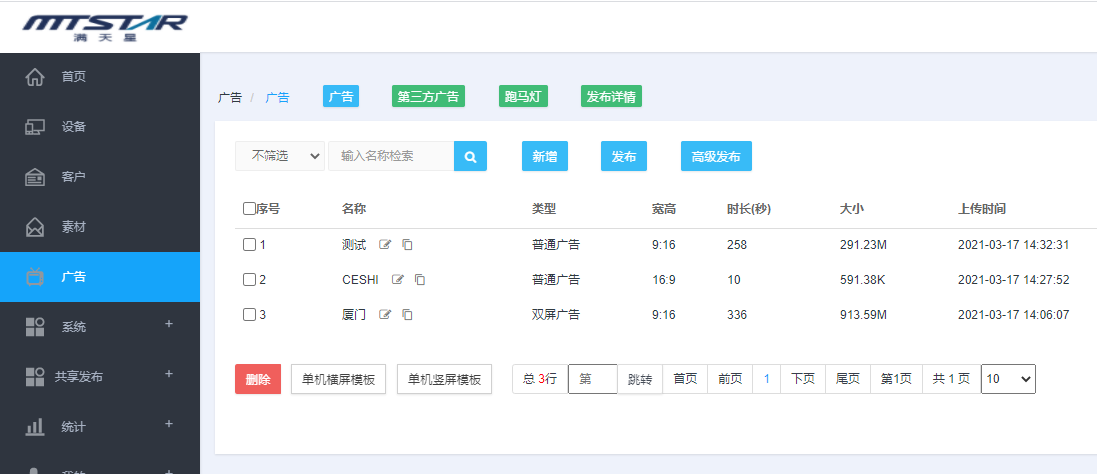Copy the 厦门 ad via copy icon
This screenshot has width=1097, height=474.
pos(407,315)
